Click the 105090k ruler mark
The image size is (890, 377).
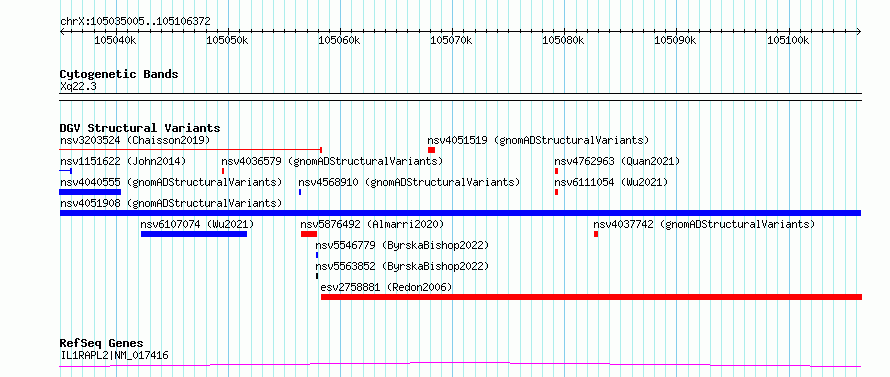(676, 41)
